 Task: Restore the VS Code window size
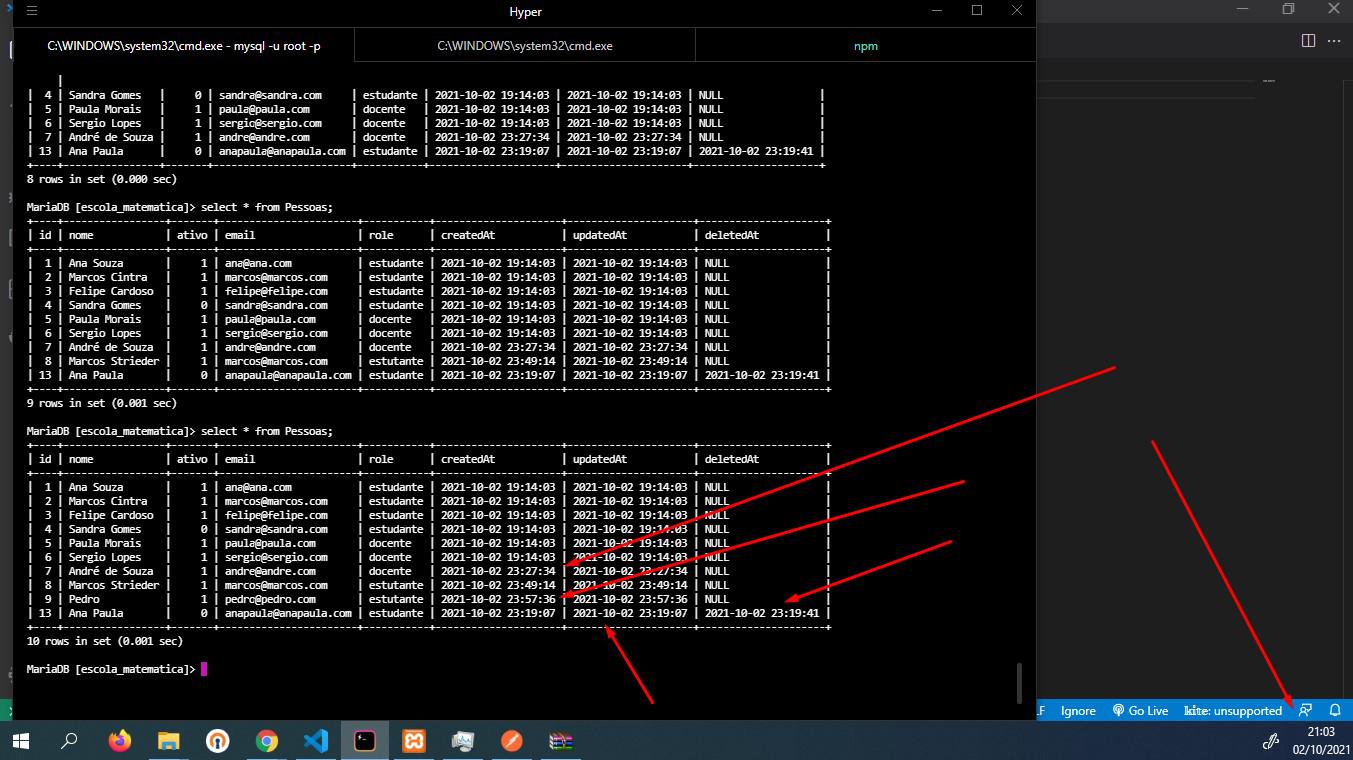[x=1288, y=9]
